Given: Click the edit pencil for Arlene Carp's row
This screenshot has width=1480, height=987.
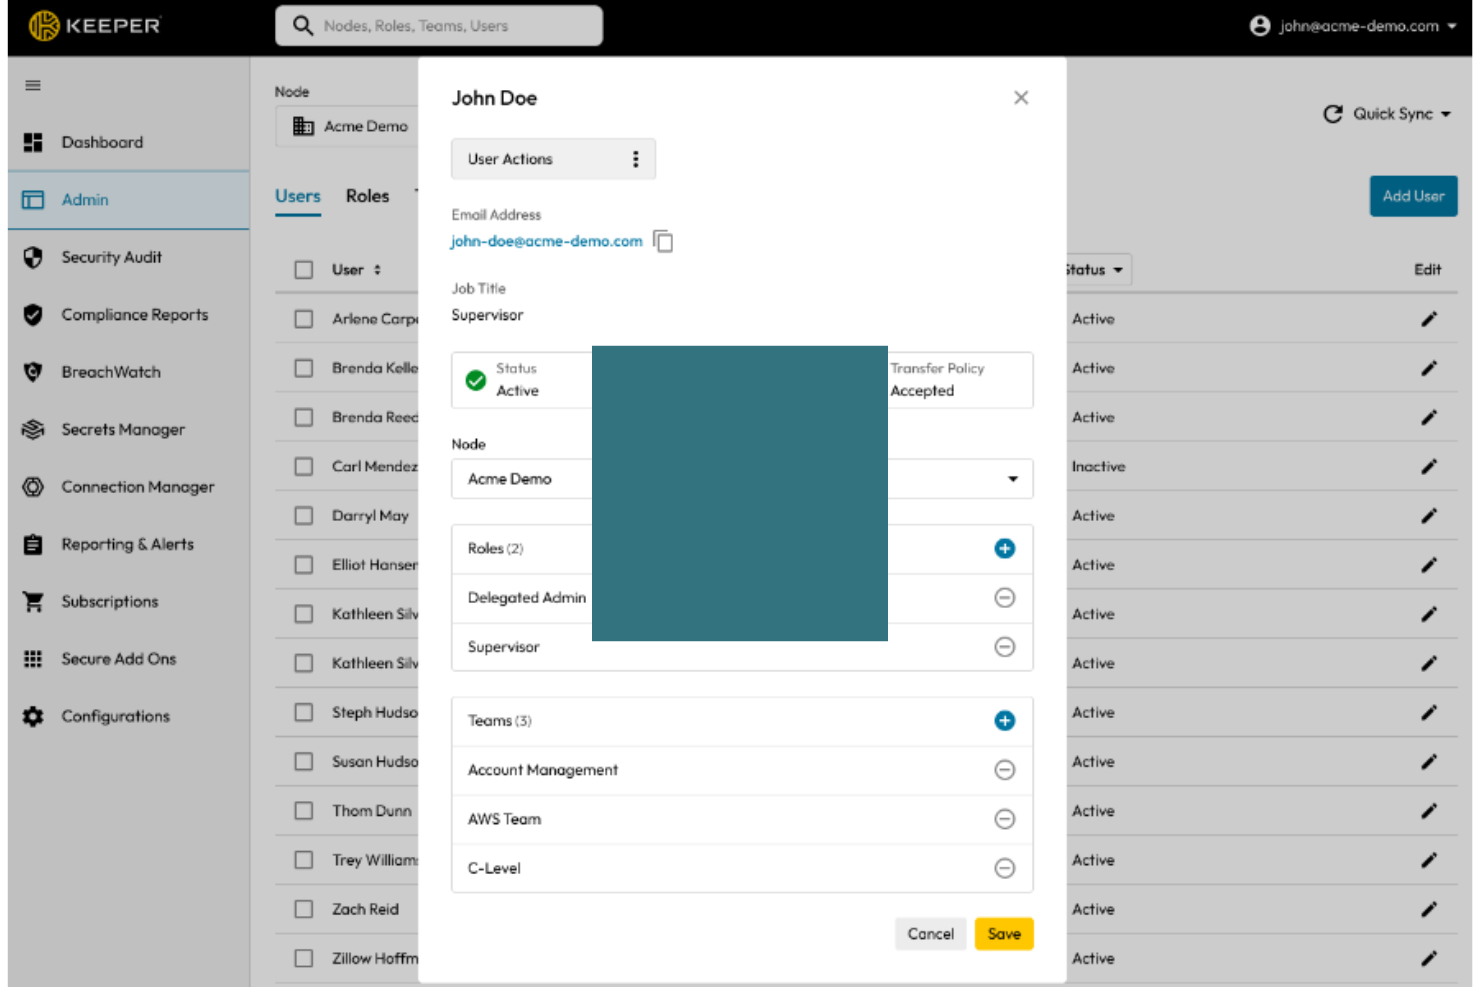Looking at the screenshot, I should tap(1429, 319).
